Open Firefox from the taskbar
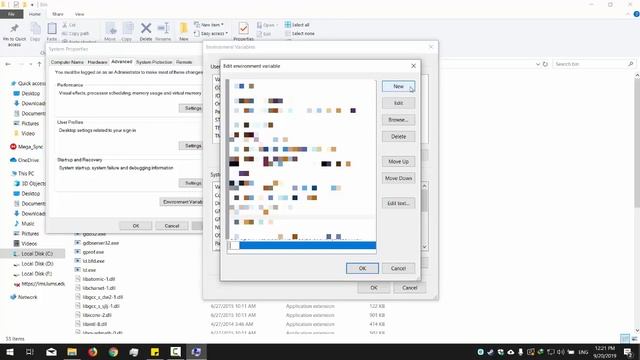Screen dimensions: 640x360 pos(93,352)
